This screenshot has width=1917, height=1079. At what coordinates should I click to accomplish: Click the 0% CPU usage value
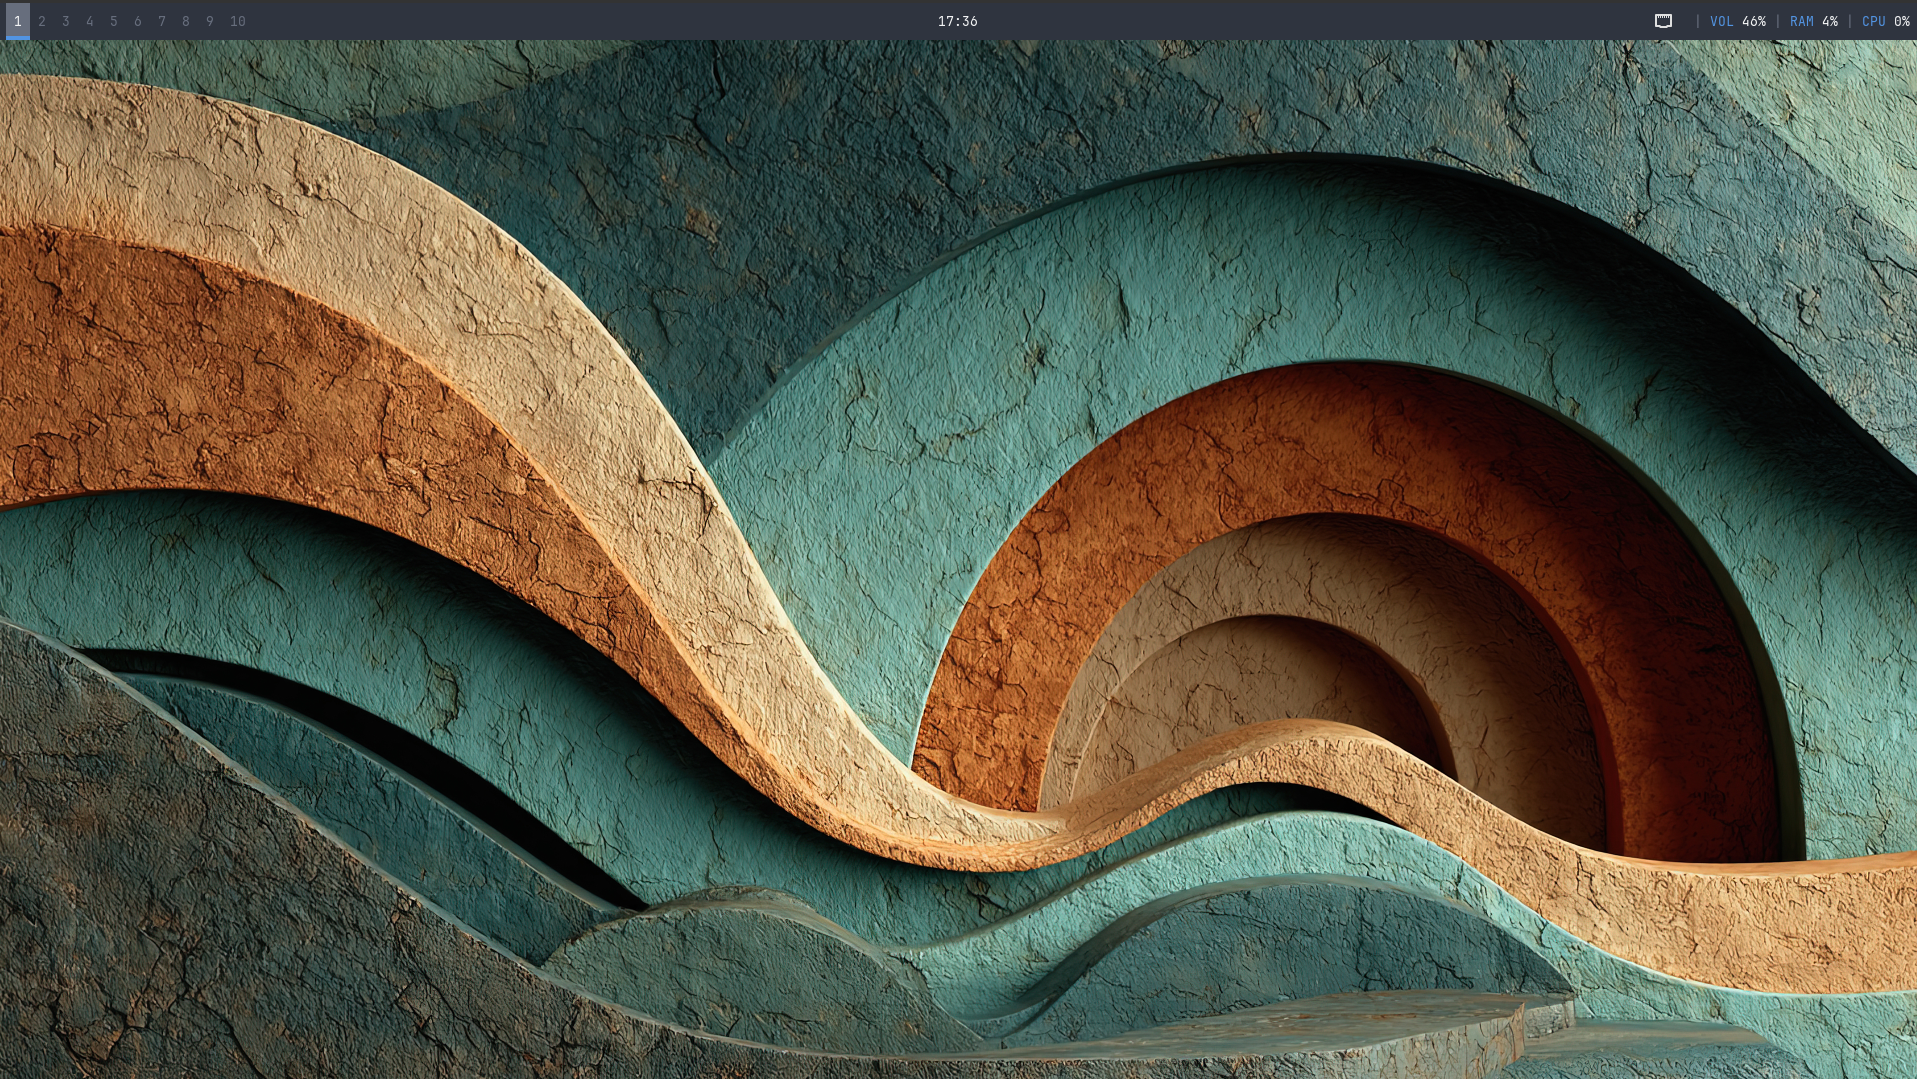[x=1901, y=21]
